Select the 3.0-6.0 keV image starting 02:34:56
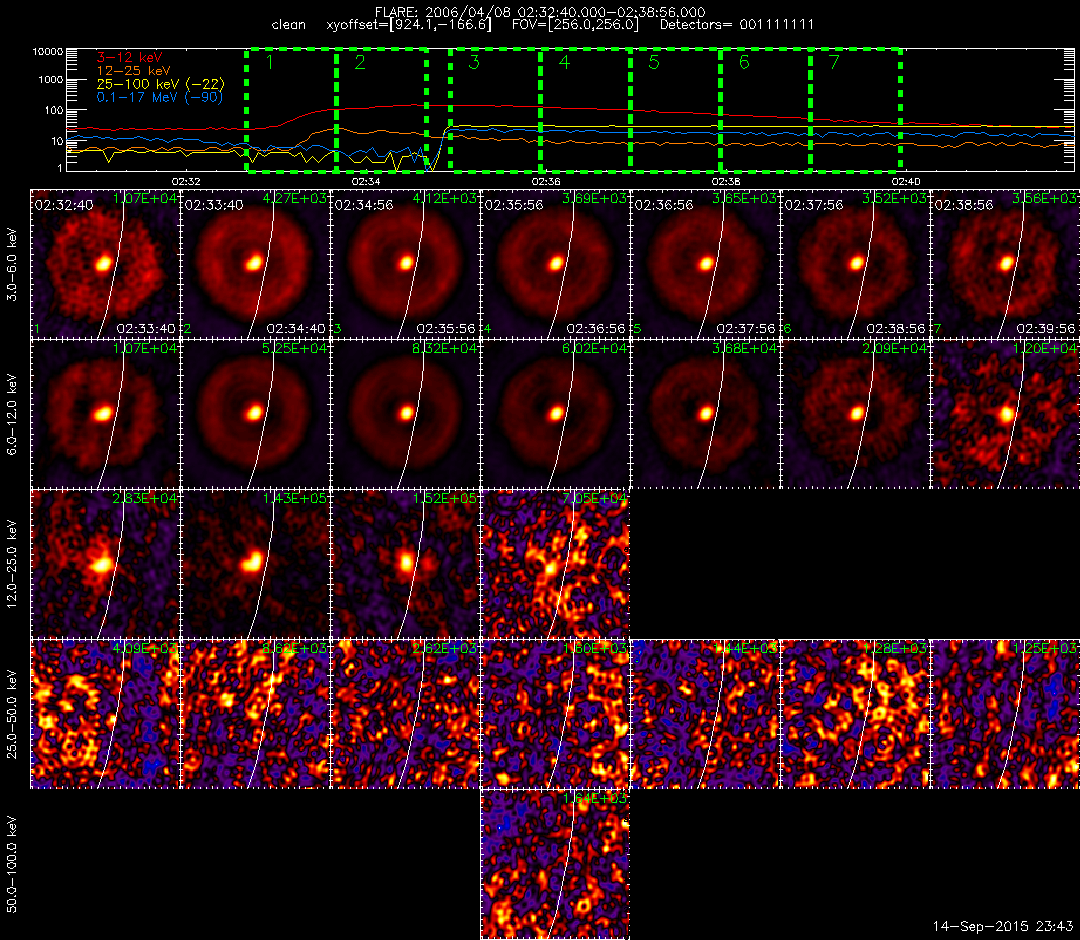Viewport: 1080px width, 940px height. coord(406,264)
